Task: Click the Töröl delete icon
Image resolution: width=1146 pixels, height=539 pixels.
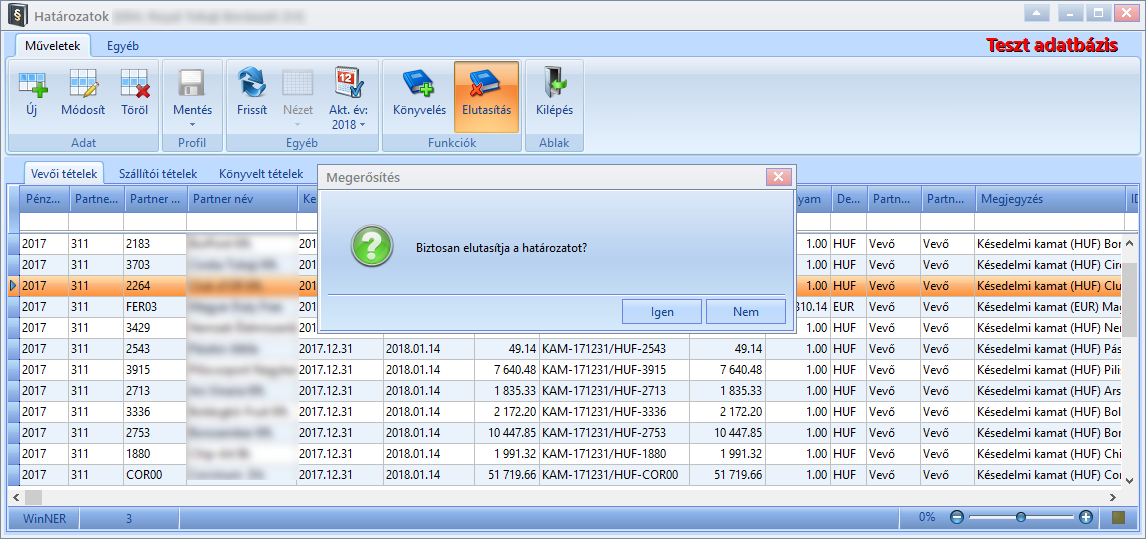Action: tap(134, 83)
